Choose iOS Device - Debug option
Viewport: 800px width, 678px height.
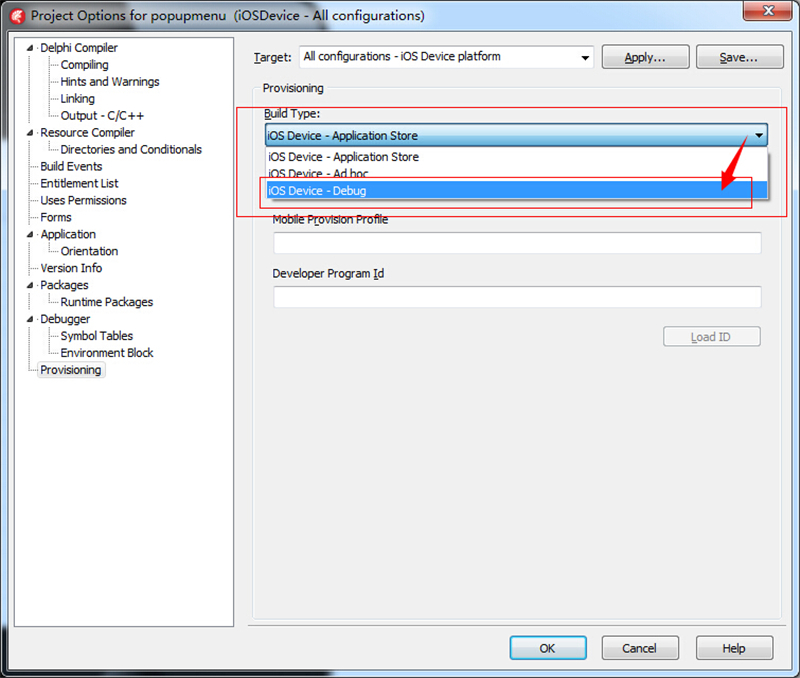point(516,190)
